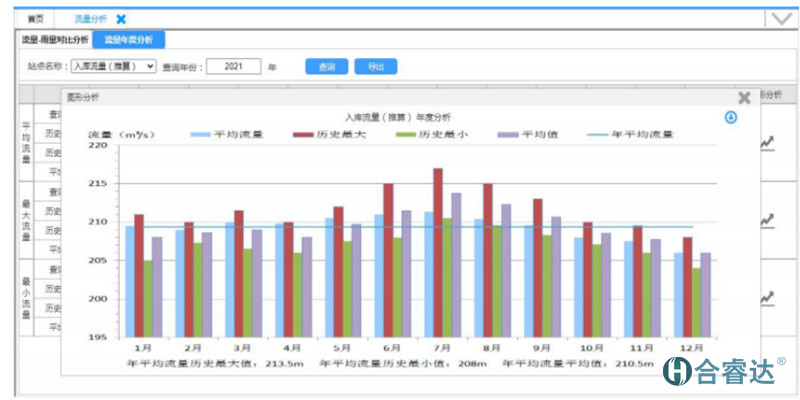The height and width of the screenshot is (400, 800).
Task: Switch to the 首页 tab
Action: pos(36,19)
